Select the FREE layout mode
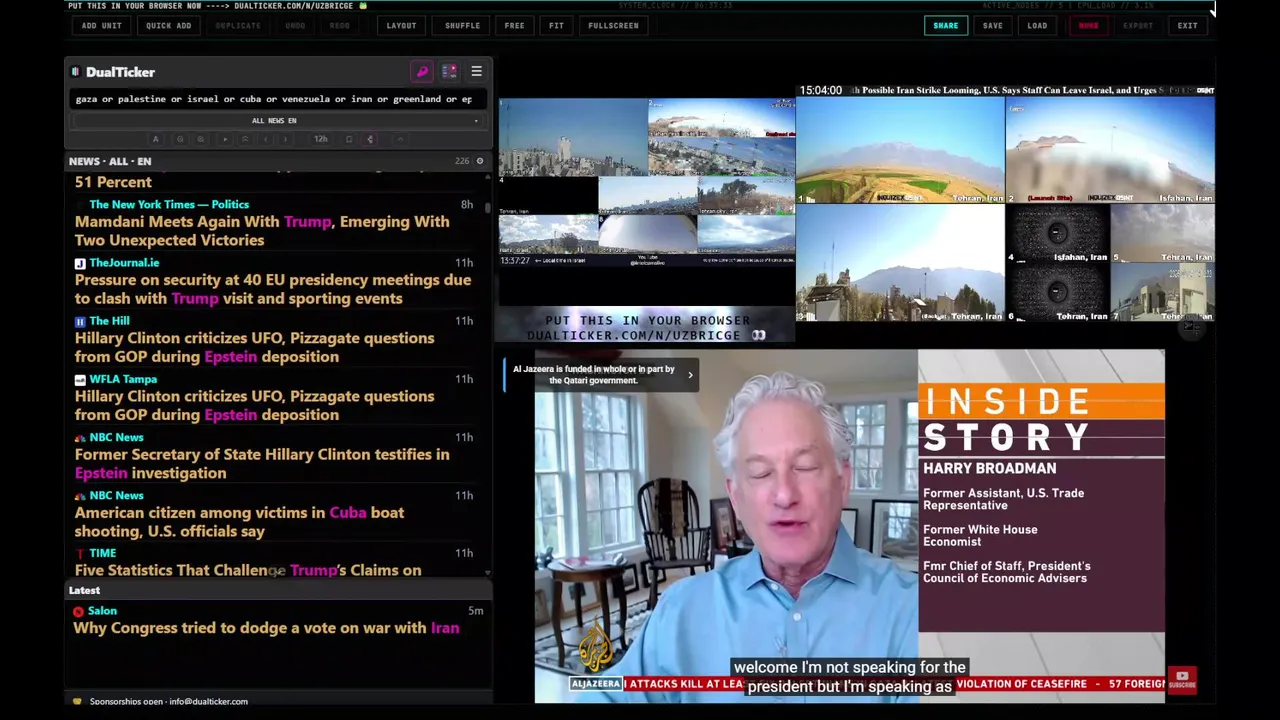The image size is (1280, 720). coord(514,26)
